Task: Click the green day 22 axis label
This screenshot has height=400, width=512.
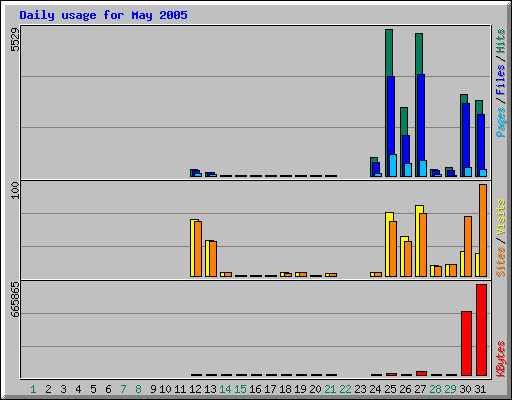Action: tap(345, 389)
